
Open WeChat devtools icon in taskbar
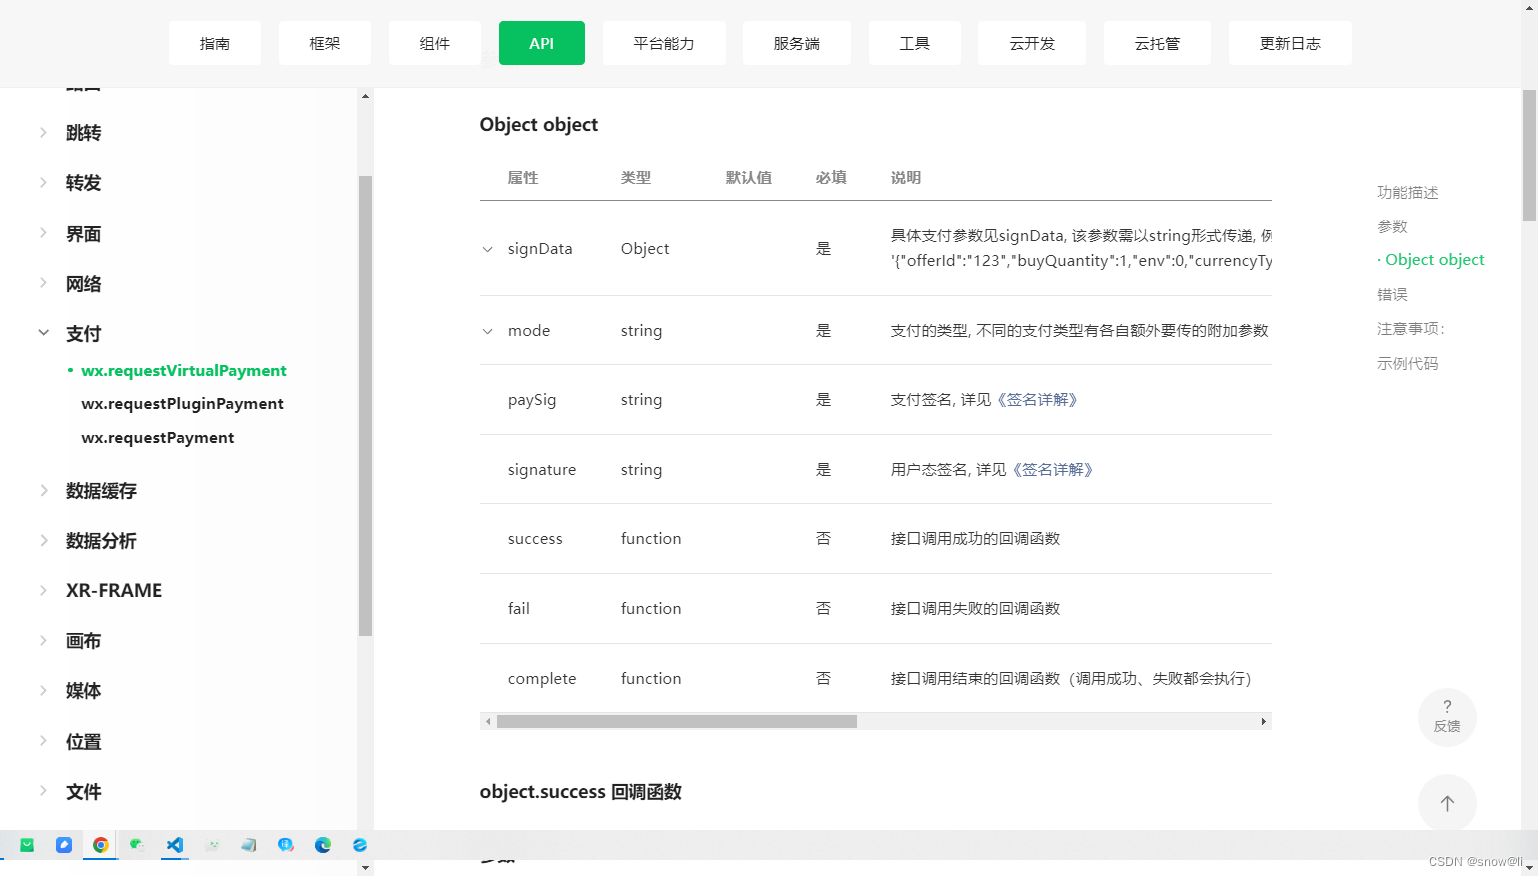click(x=212, y=845)
